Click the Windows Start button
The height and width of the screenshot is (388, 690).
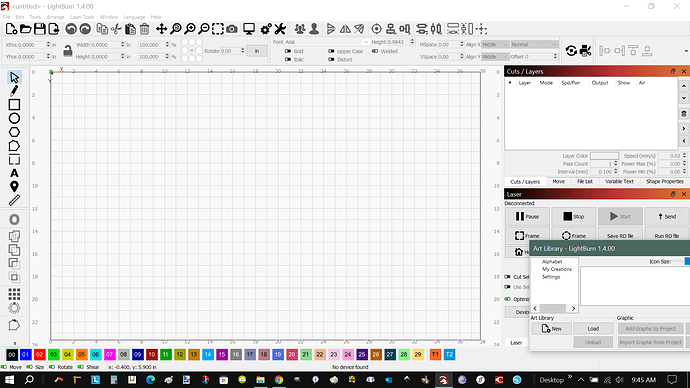pyautogui.click(x=9, y=380)
